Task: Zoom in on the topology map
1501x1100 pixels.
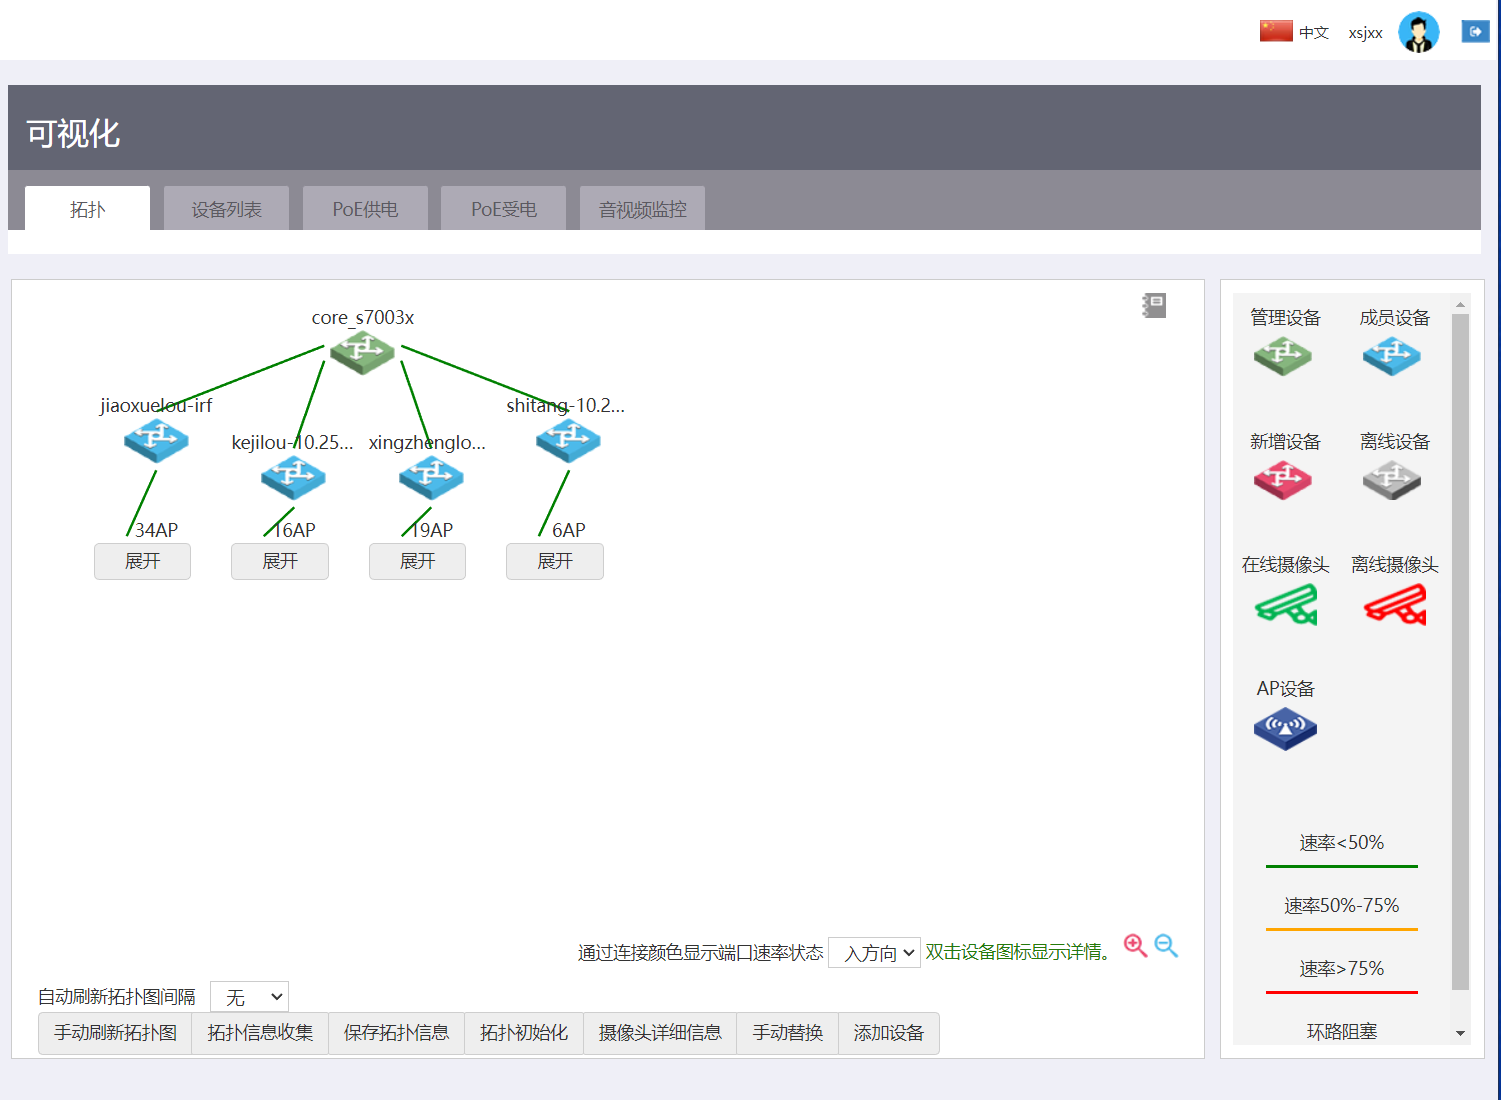Action: 1135,946
